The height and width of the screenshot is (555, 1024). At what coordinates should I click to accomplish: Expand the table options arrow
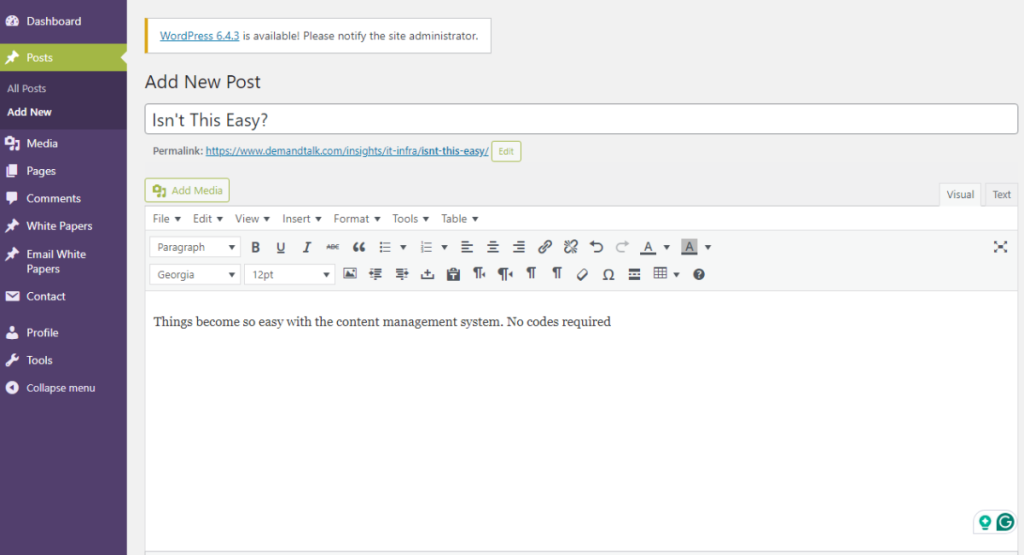[677, 274]
